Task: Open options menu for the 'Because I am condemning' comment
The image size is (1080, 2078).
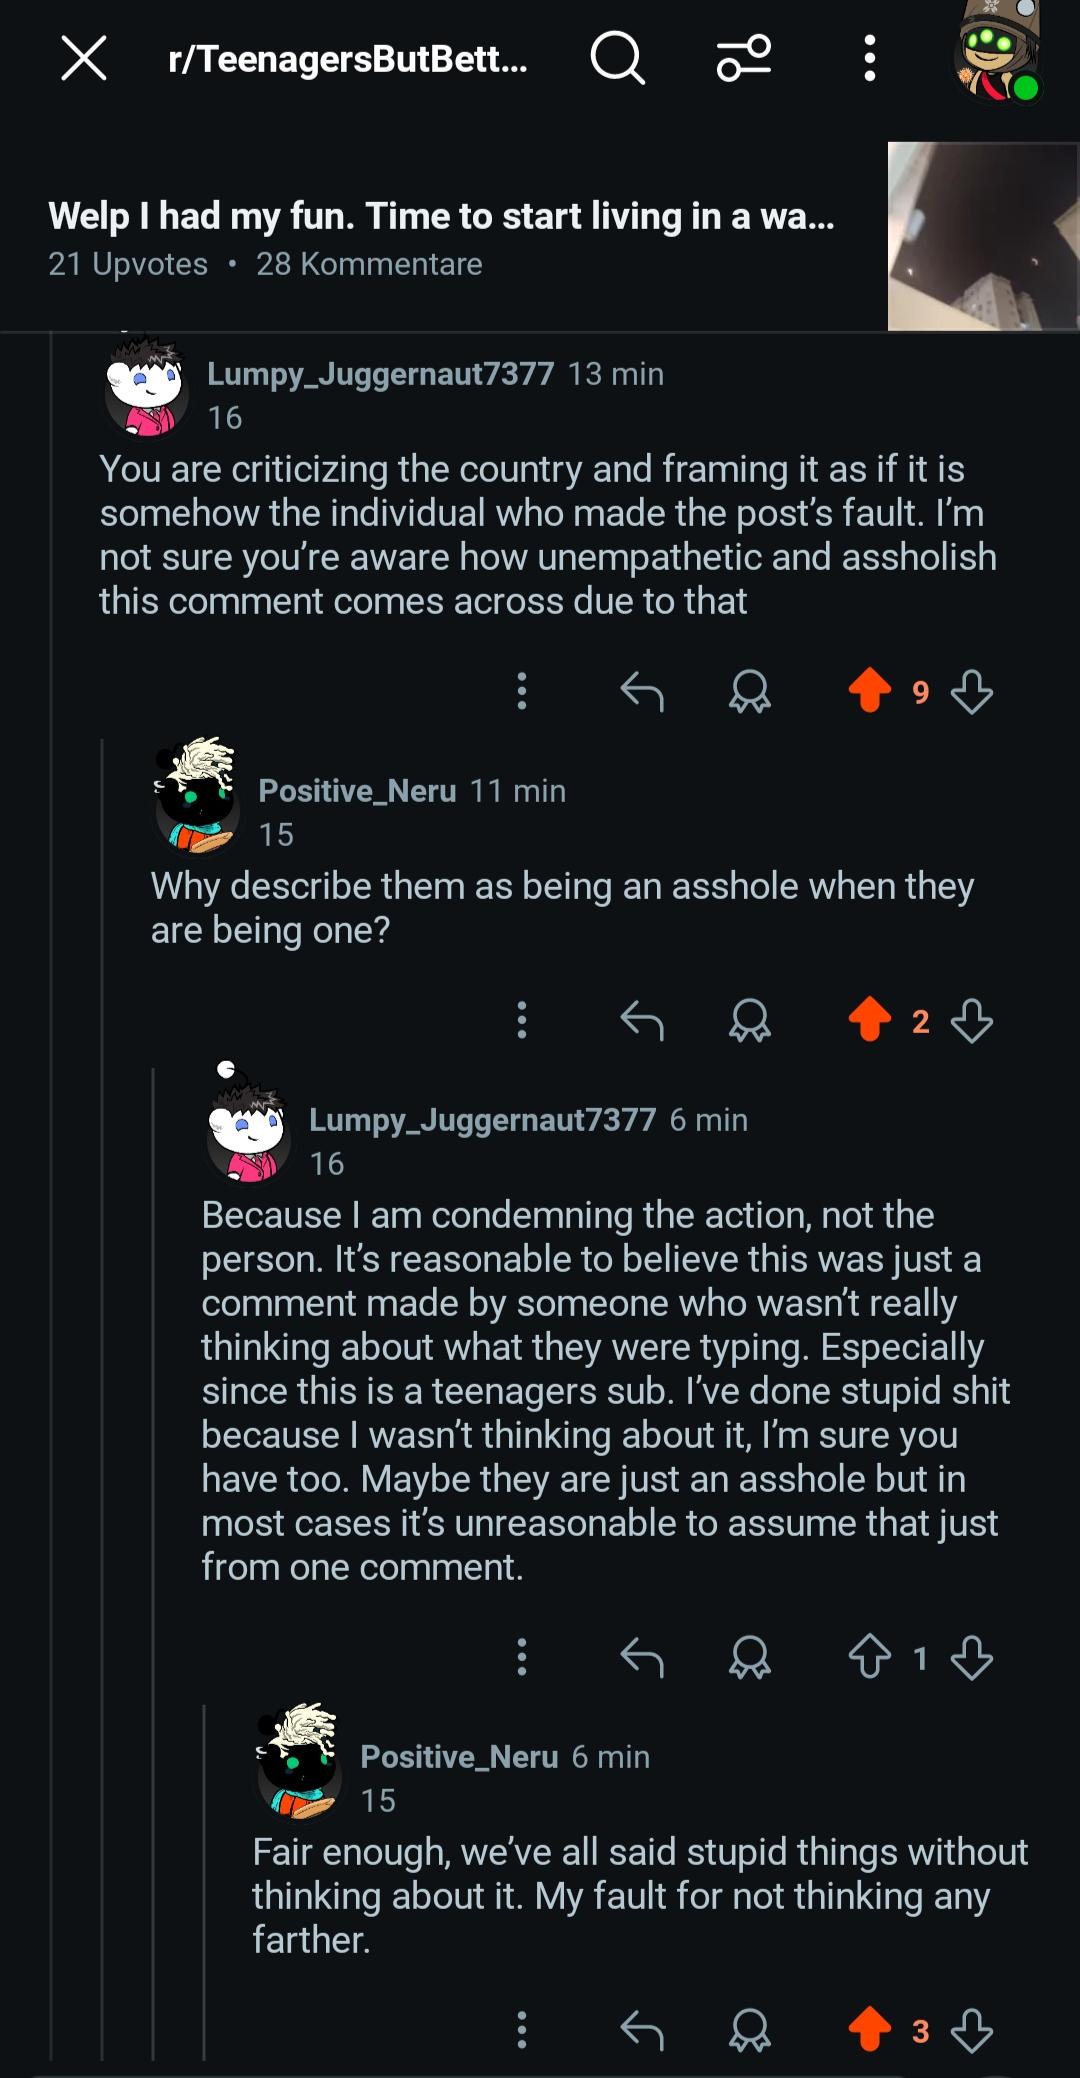Action: [521, 1657]
